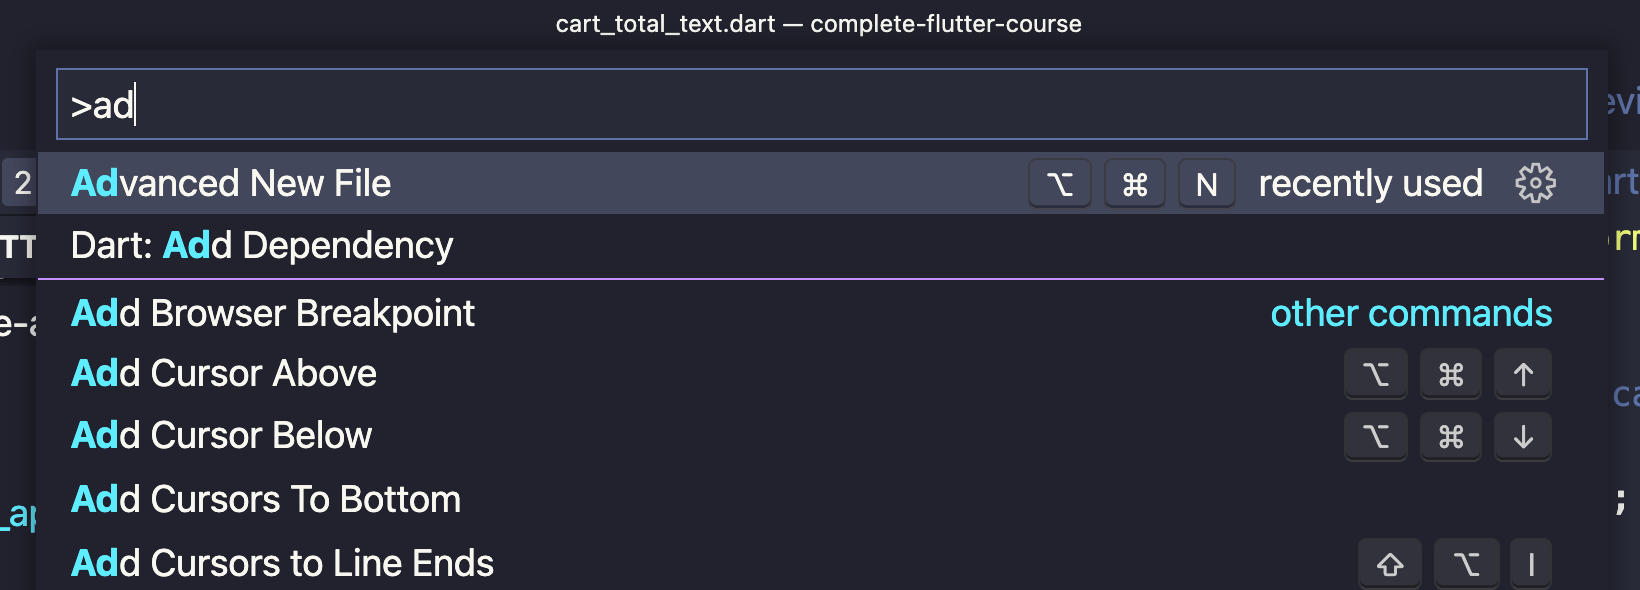Image resolution: width=1640 pixels, height=590 pixels.
Task: Click Option key badge in Add Cursor Below row
Action: click(x=1375, y=437)
